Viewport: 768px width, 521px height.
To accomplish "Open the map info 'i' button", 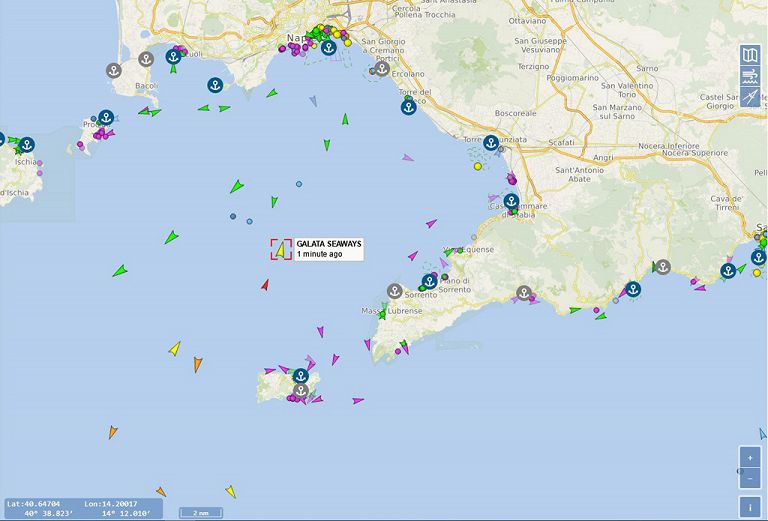I will click(750, 507).
